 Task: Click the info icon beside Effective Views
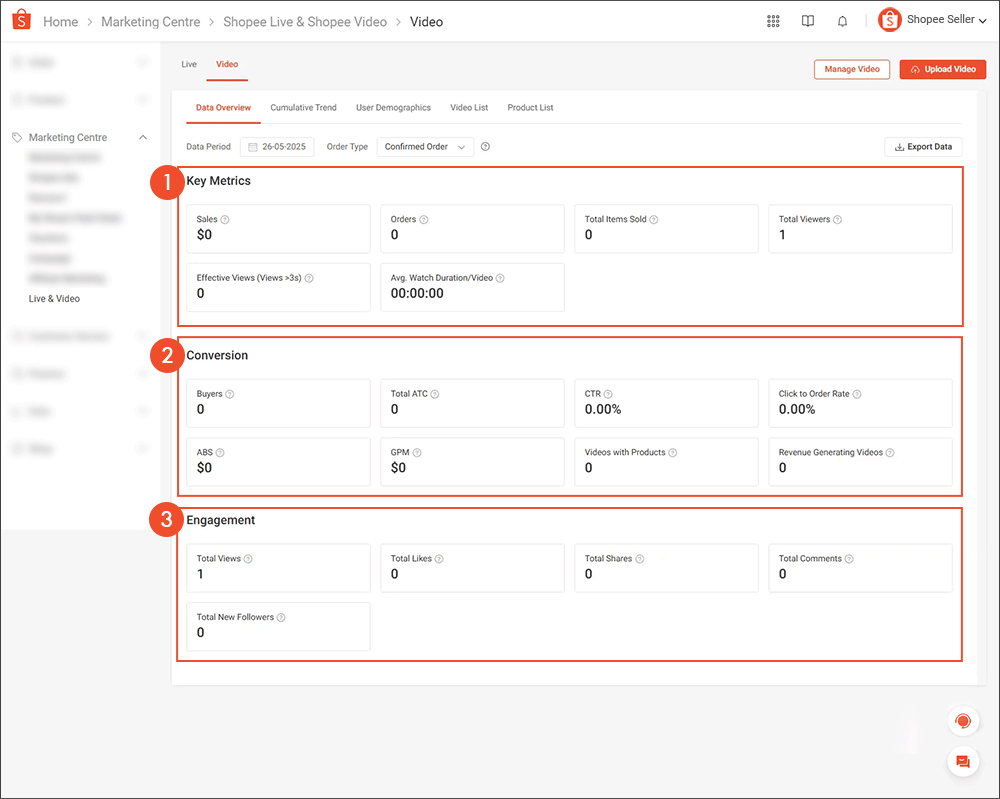[309, 278]
